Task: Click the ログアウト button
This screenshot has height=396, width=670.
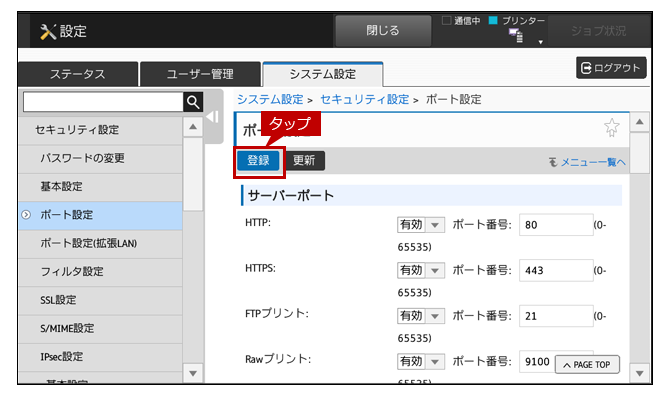Action: (x=611, y=68)
